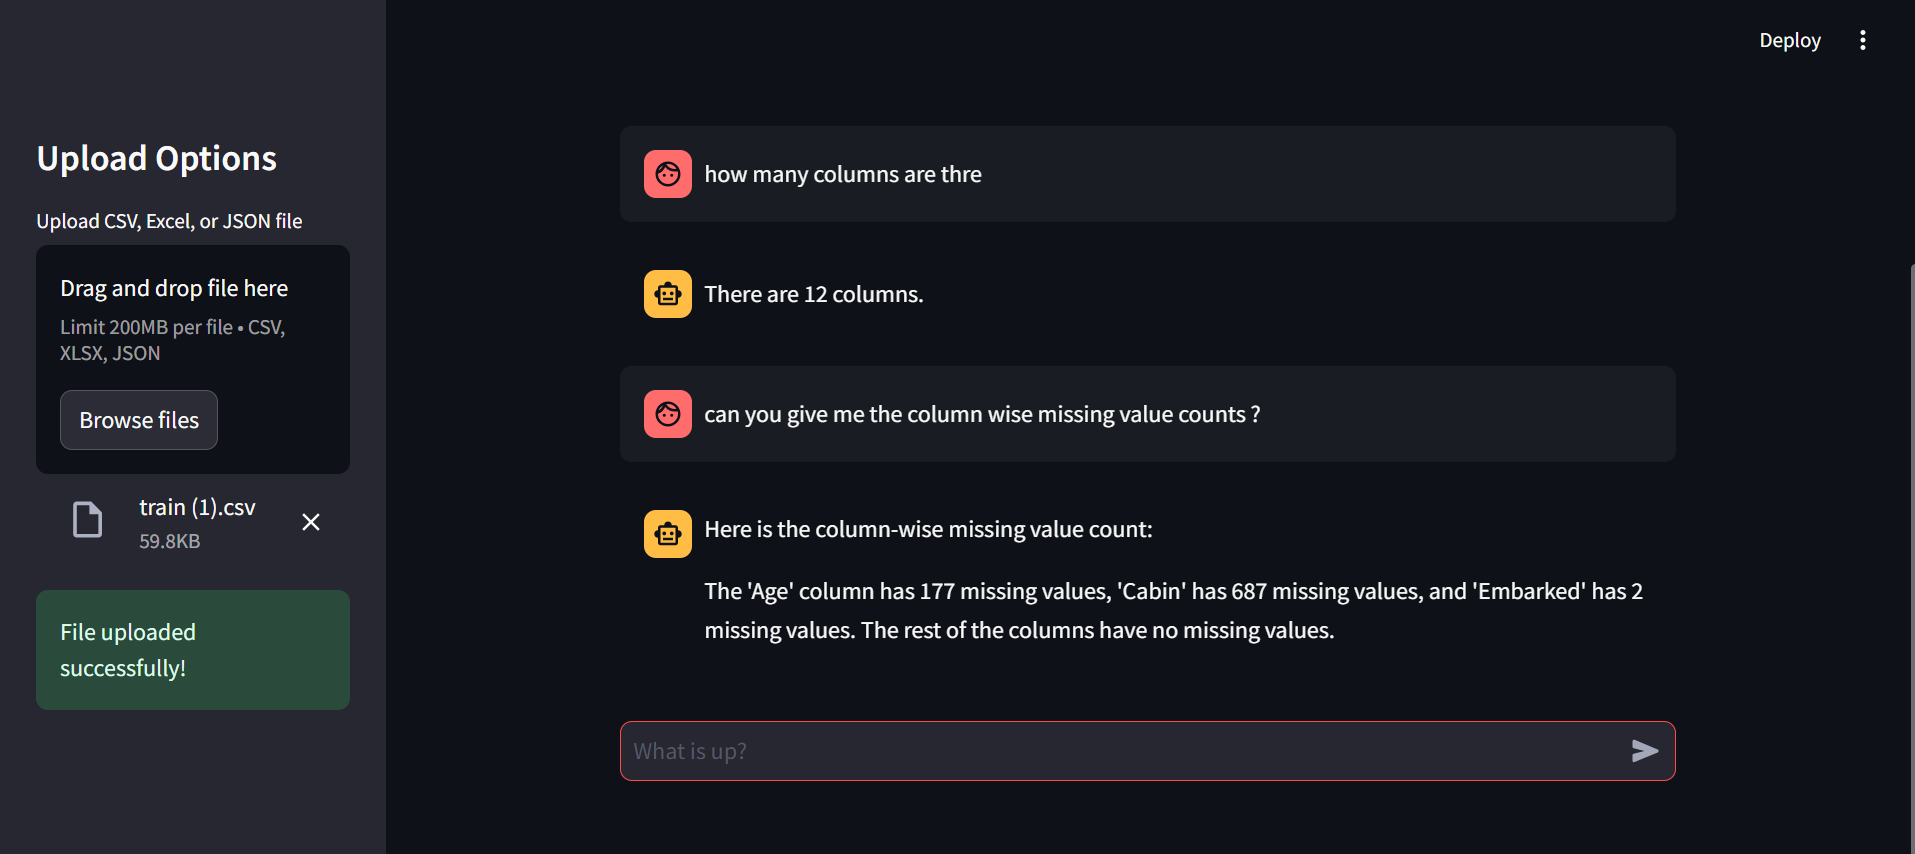This screenshot has width=1915, height=854.
Task: Click the "There are 12 columns." reply text
Action: tap(813, 294)
